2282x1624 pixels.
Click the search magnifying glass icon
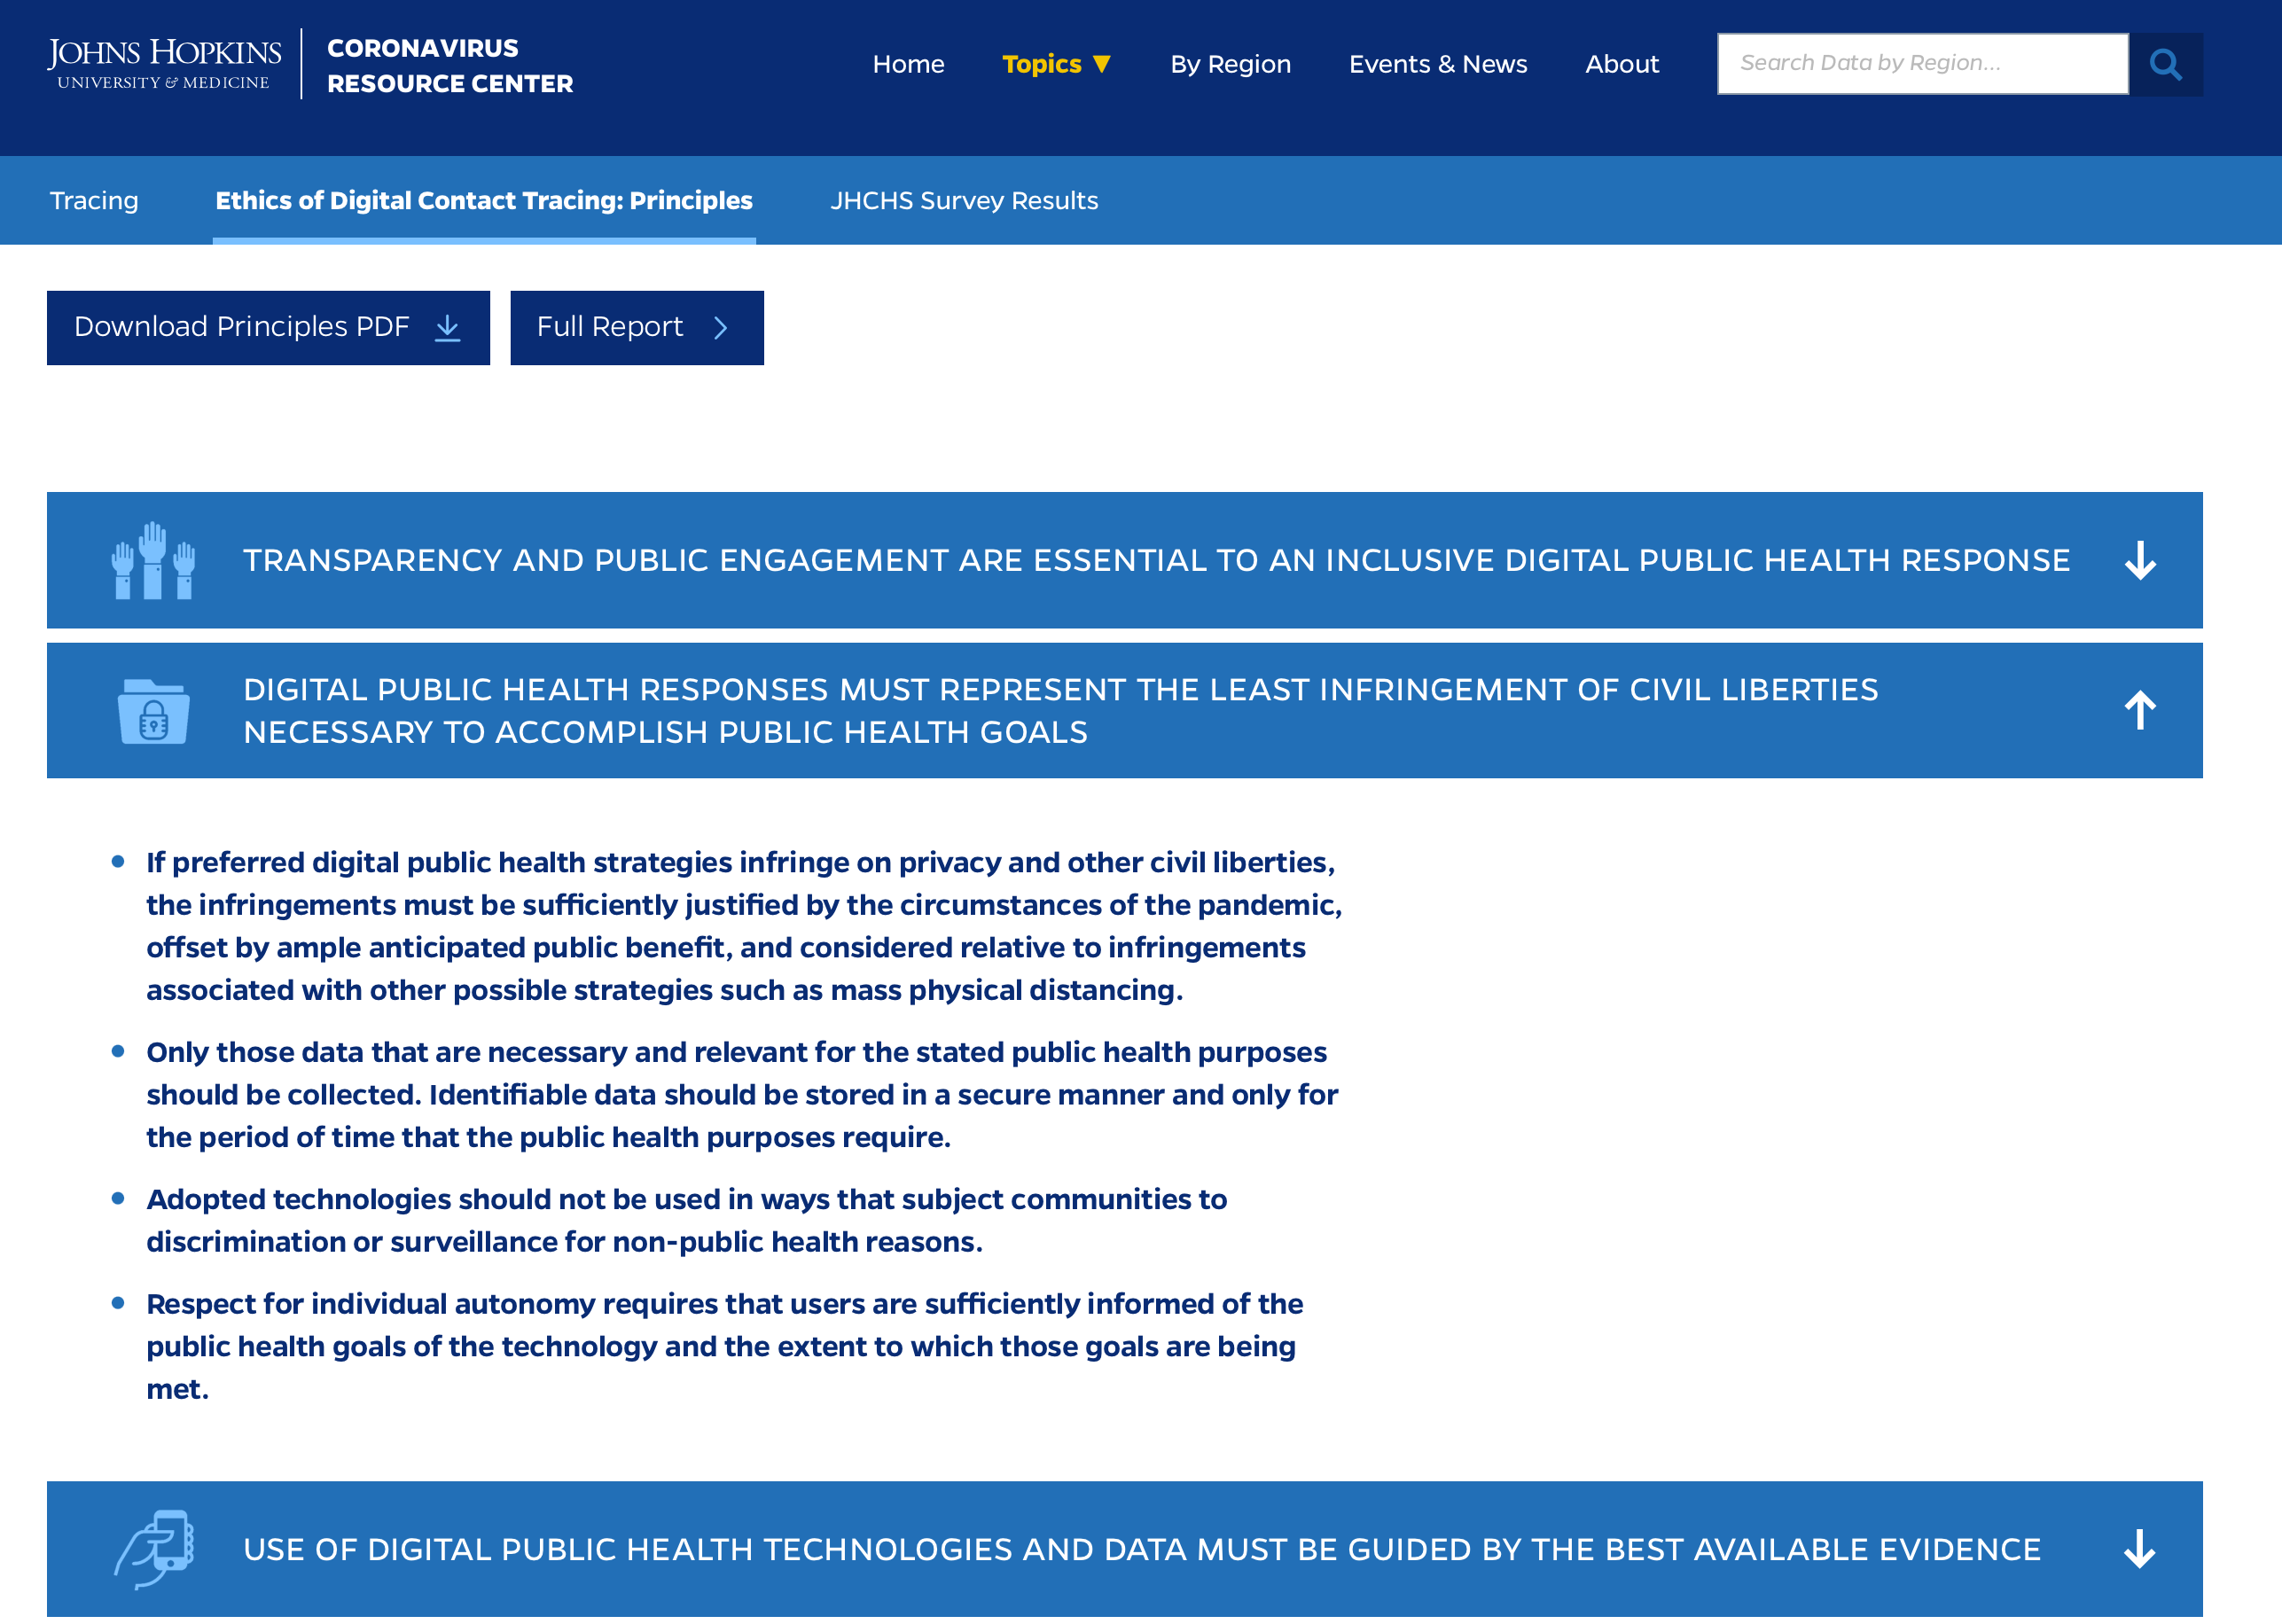coord(2167,63)
